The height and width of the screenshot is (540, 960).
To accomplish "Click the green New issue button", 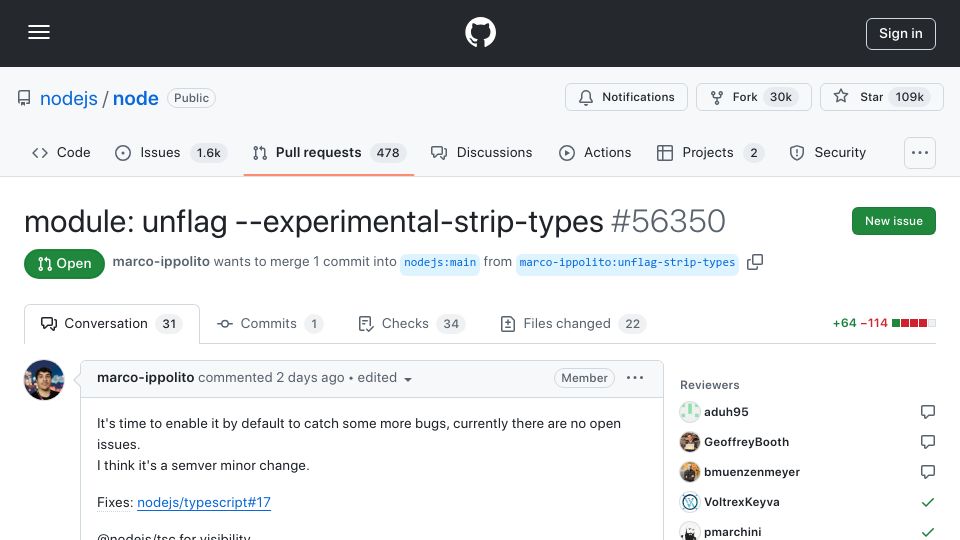I will point(893,221).
